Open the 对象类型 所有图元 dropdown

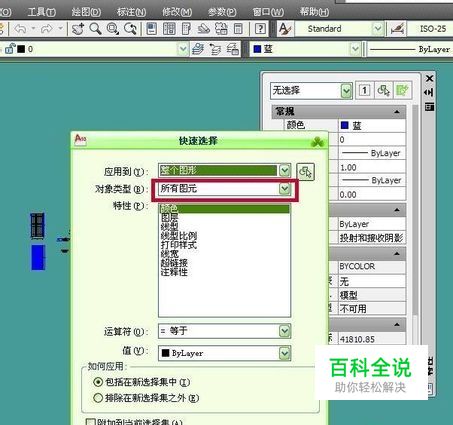click(285, 189)
